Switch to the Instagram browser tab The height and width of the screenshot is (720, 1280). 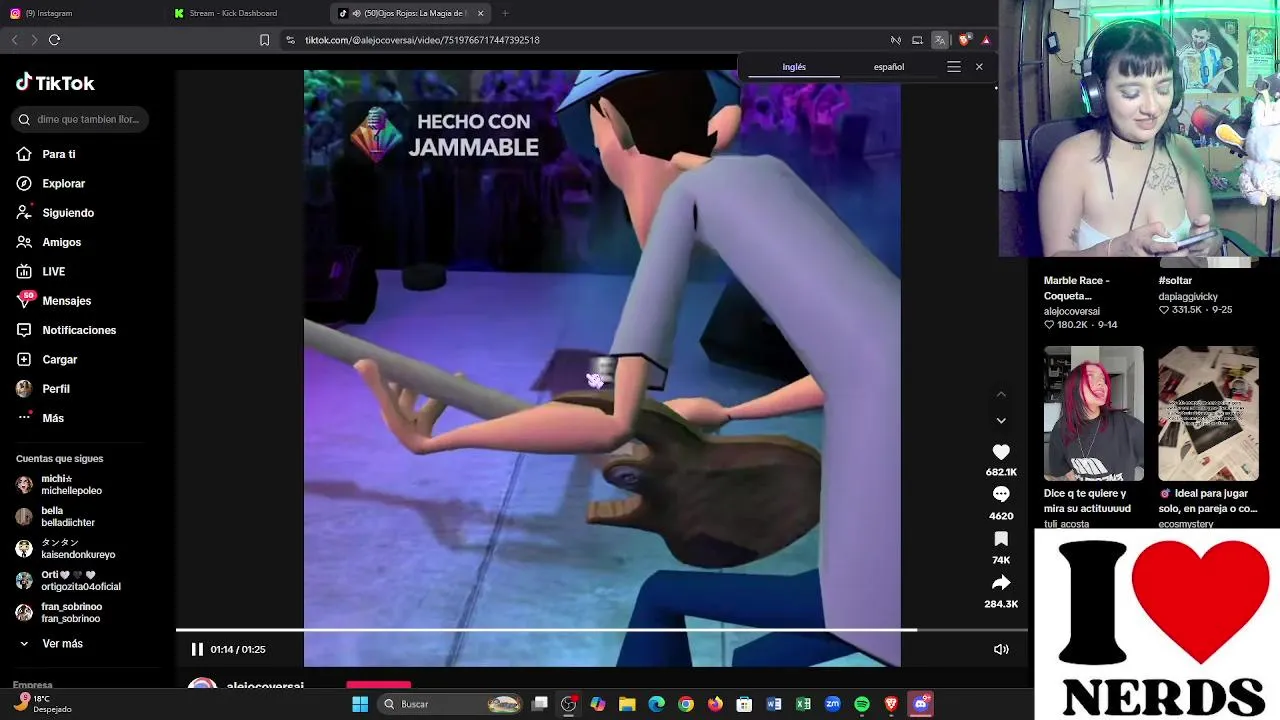[82, 13]
